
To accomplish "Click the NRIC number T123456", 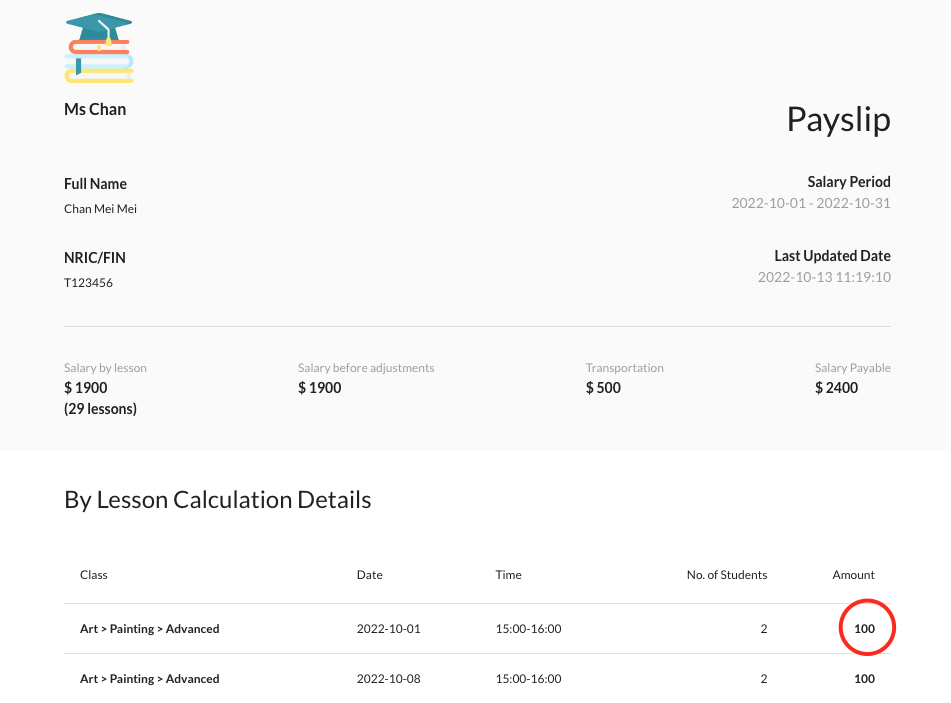I will [88, 283].
